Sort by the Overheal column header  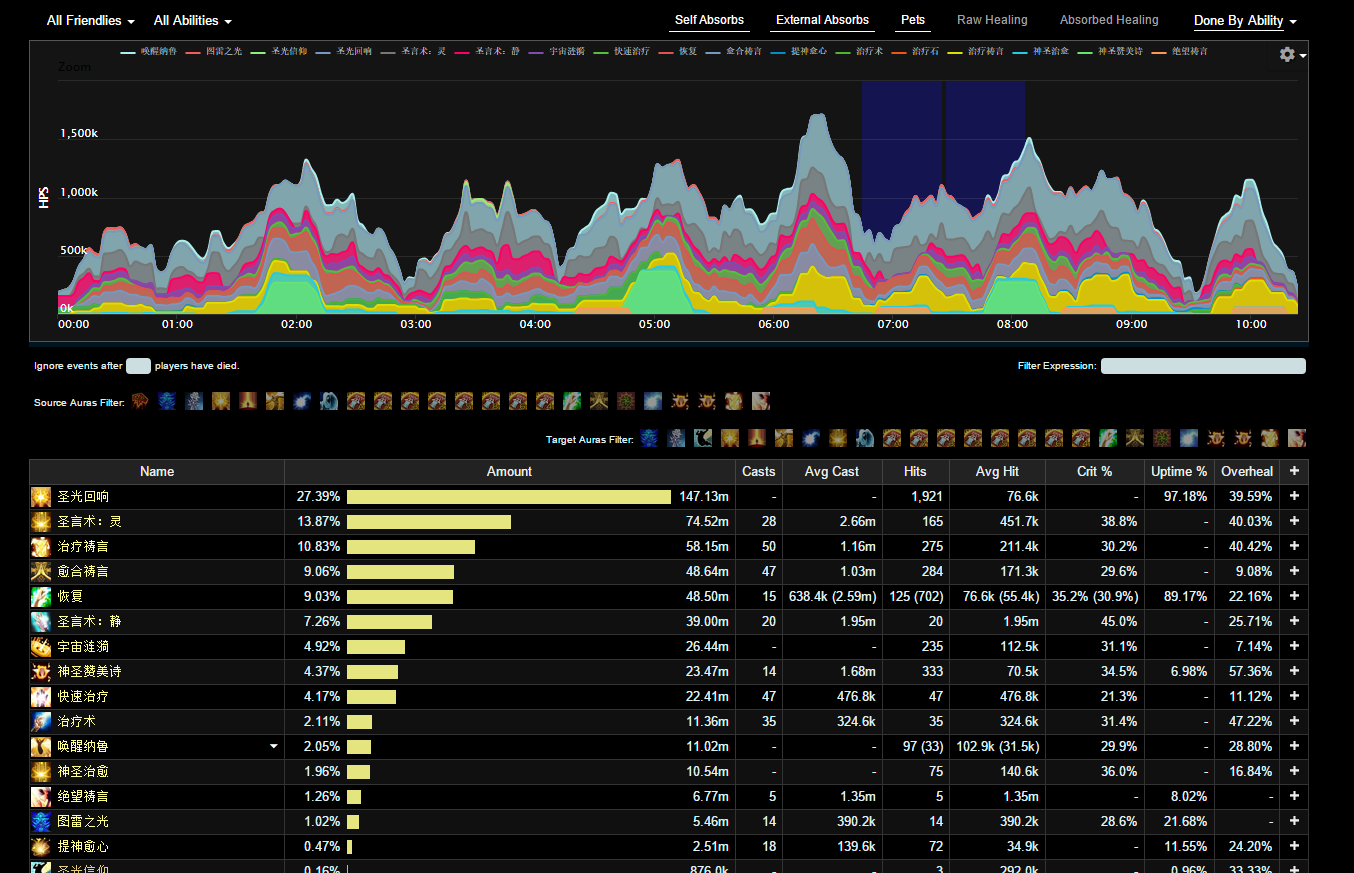click(x=1246, y=471)
